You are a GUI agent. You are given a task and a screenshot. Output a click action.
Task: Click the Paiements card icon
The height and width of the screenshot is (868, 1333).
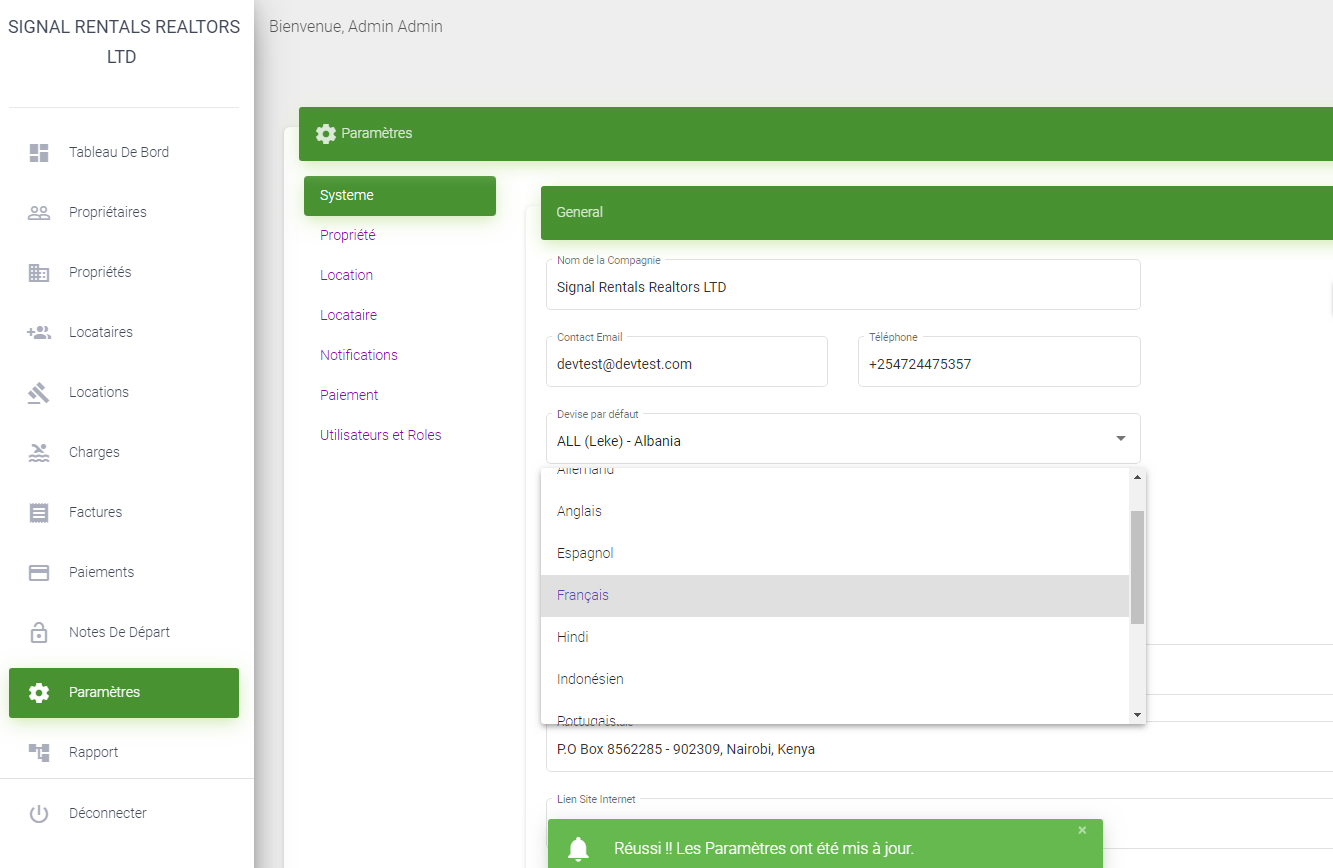(x=38, y=572)
